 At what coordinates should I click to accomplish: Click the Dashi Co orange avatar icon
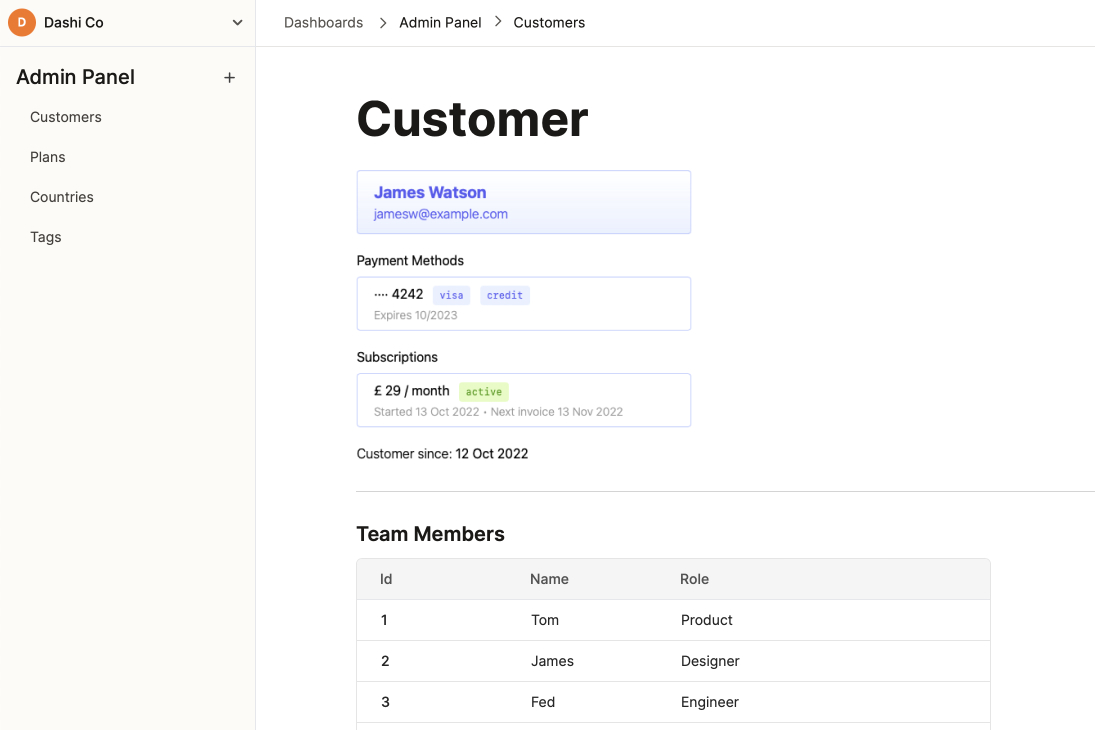[x=22, y=22]
